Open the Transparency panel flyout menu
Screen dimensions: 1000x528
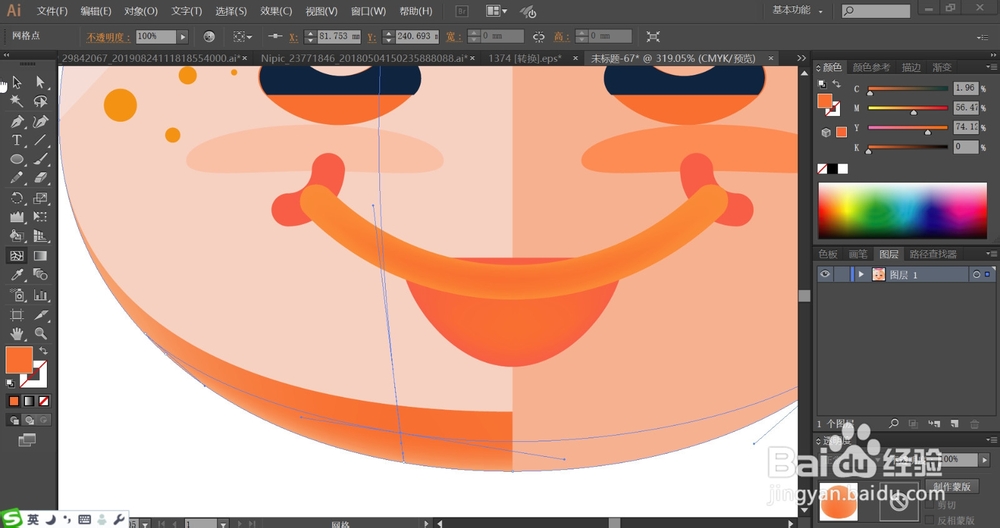pos(991,440)
